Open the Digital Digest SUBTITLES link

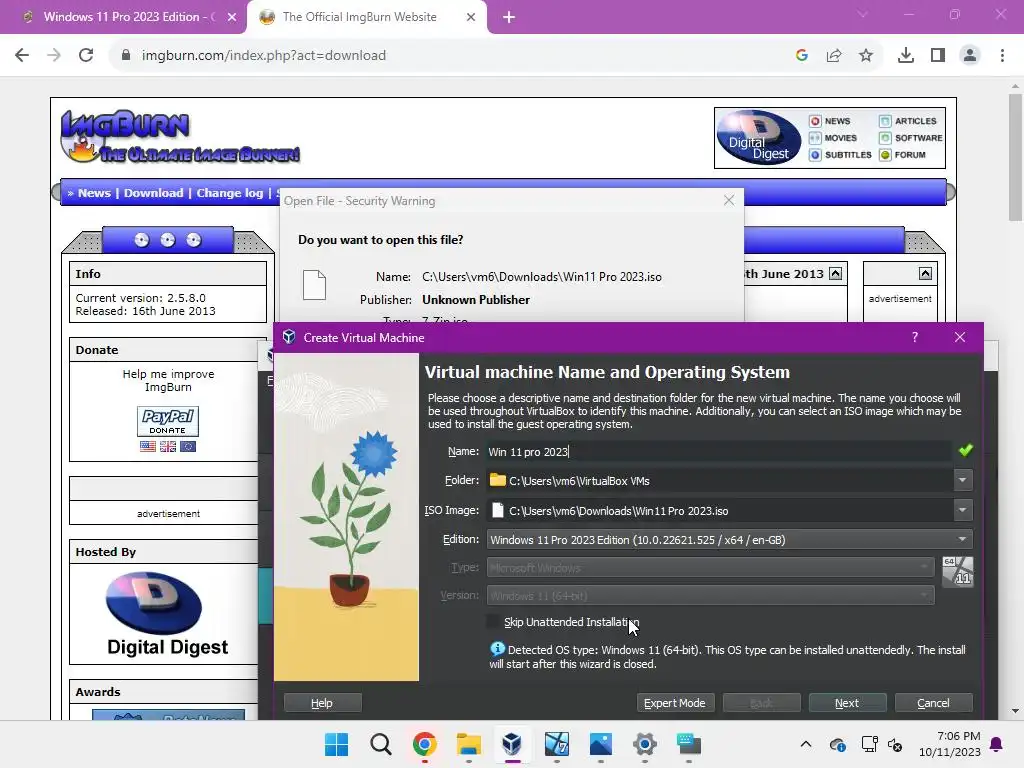(x=840, y=155)
